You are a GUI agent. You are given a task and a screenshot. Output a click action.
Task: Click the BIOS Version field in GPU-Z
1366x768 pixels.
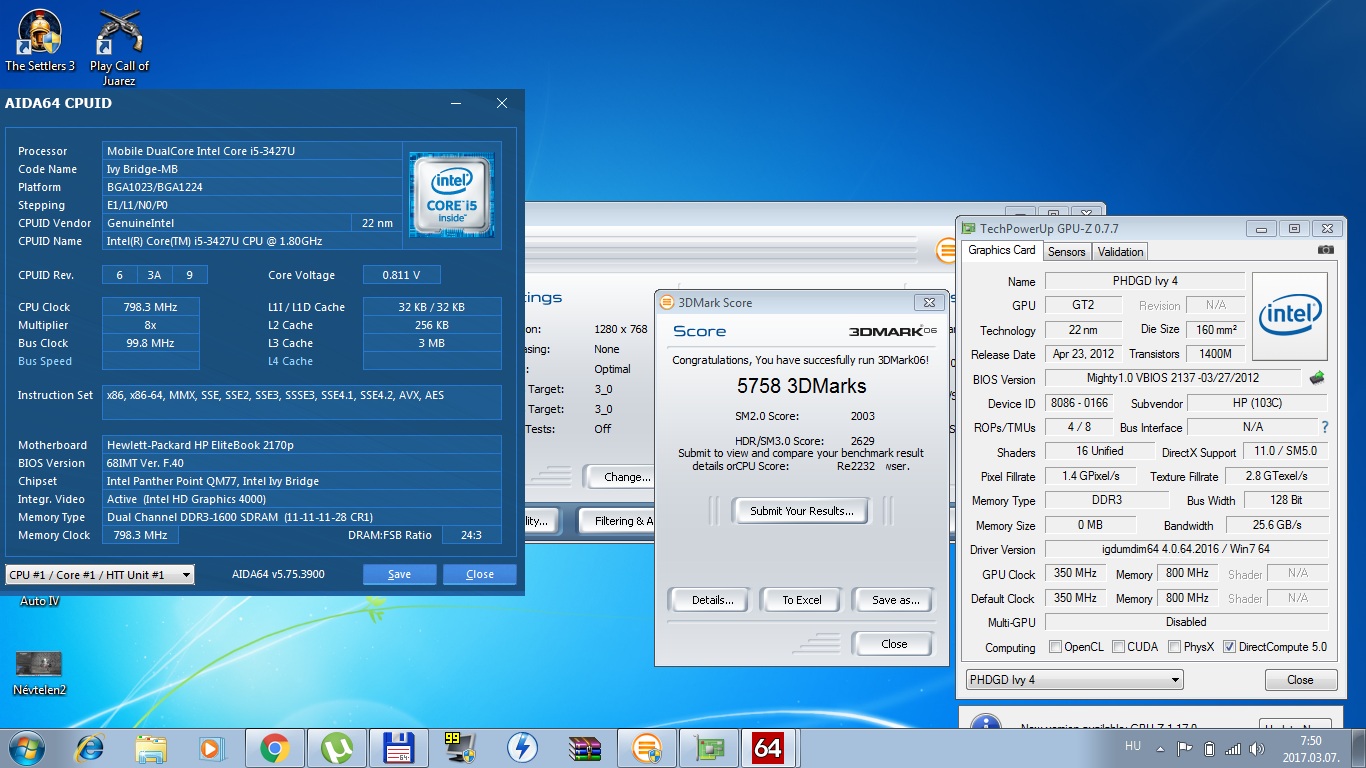(1174, 378)
